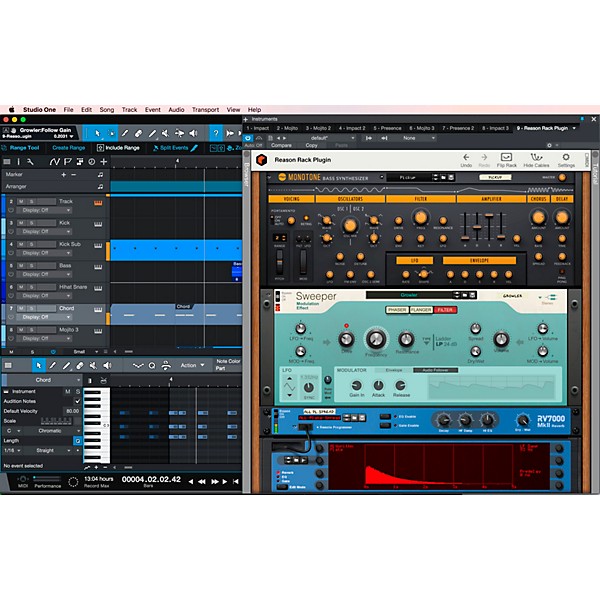Screen dimensions: 600x600
Task: Toggle the plugin power bypass button
Action: [248, 138]
